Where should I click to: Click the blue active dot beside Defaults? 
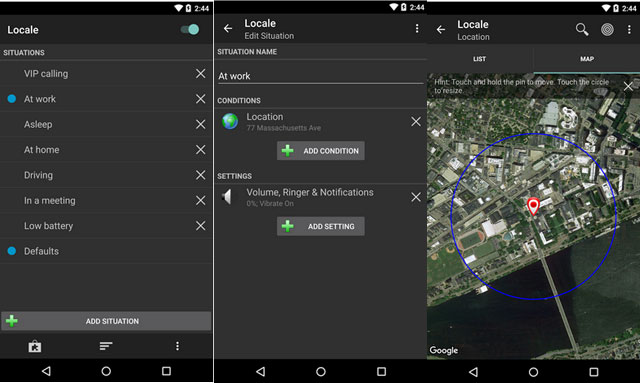(x=12, y=251)
